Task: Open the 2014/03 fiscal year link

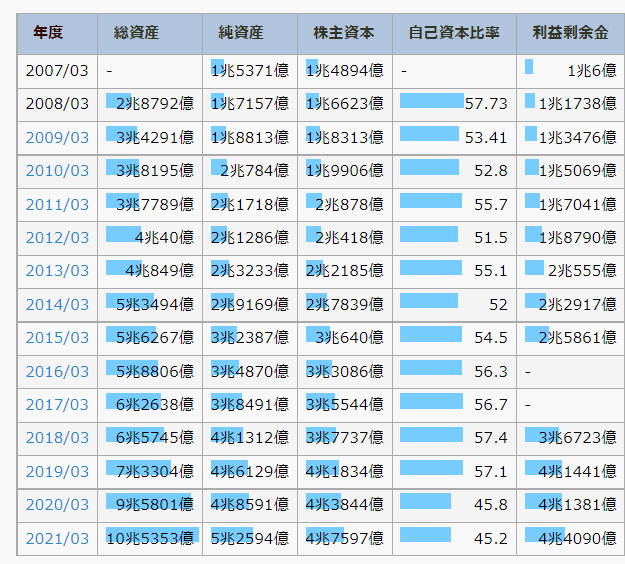Action: [57, 305]
